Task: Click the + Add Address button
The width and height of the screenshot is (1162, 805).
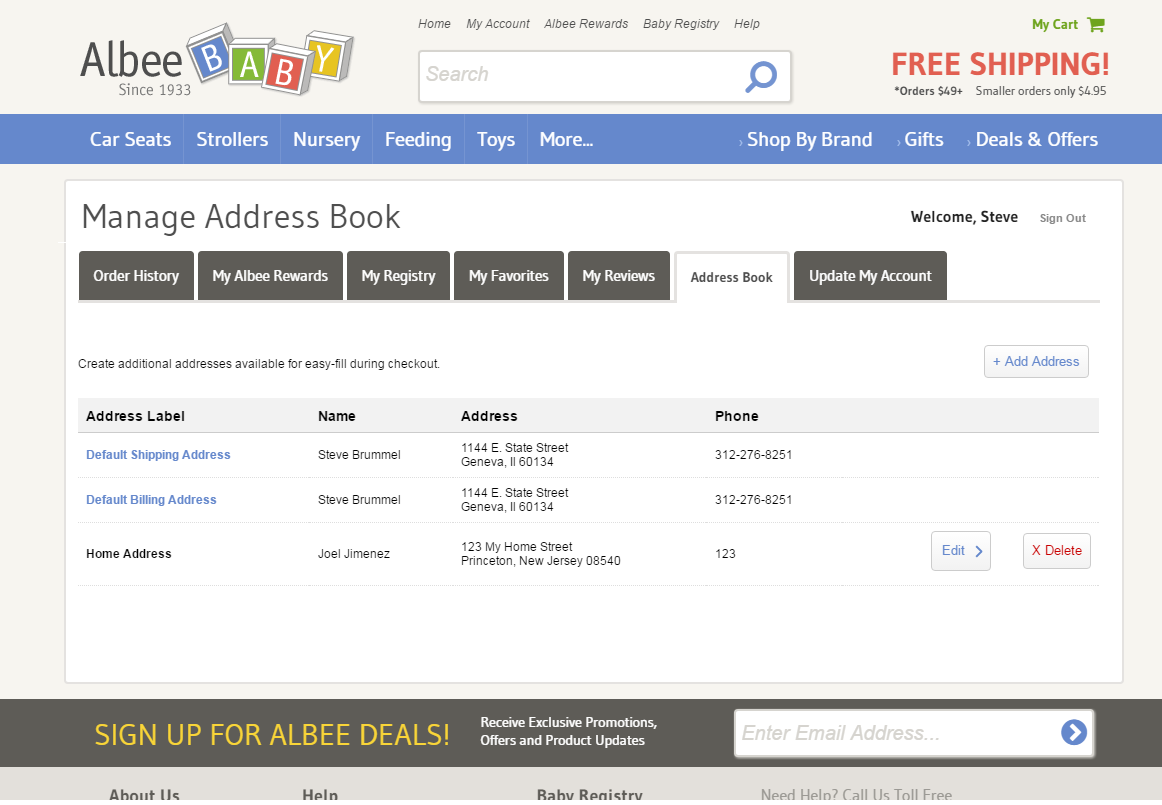Action: 1035,362
